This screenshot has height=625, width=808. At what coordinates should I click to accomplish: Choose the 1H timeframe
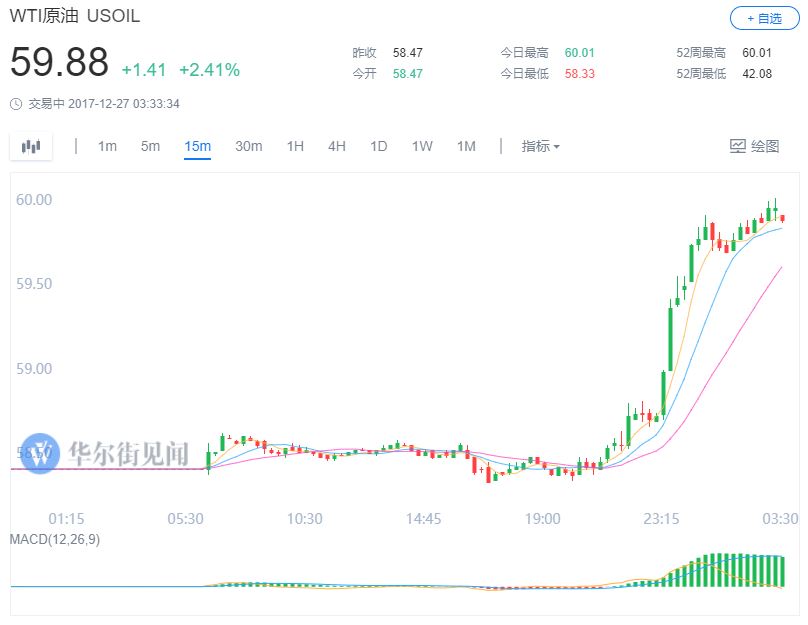pyautogui.click(x=295, y=146)
